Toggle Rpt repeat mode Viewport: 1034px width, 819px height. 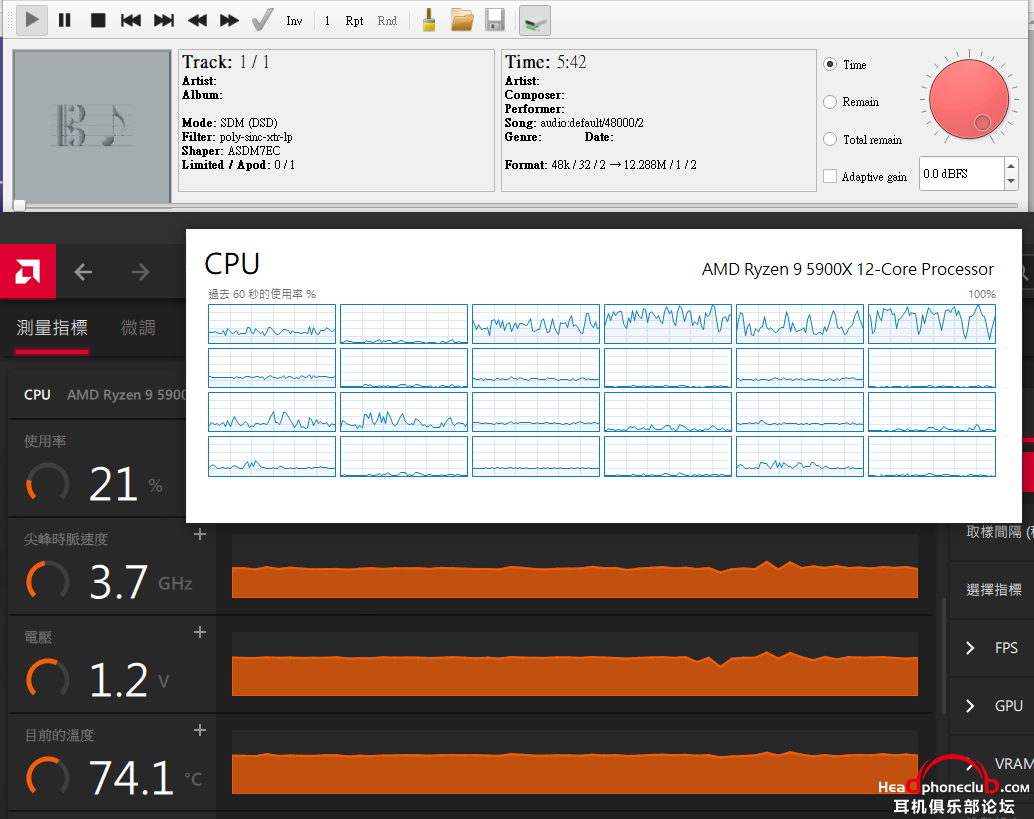pyautogui.click(x=354, y=20)
